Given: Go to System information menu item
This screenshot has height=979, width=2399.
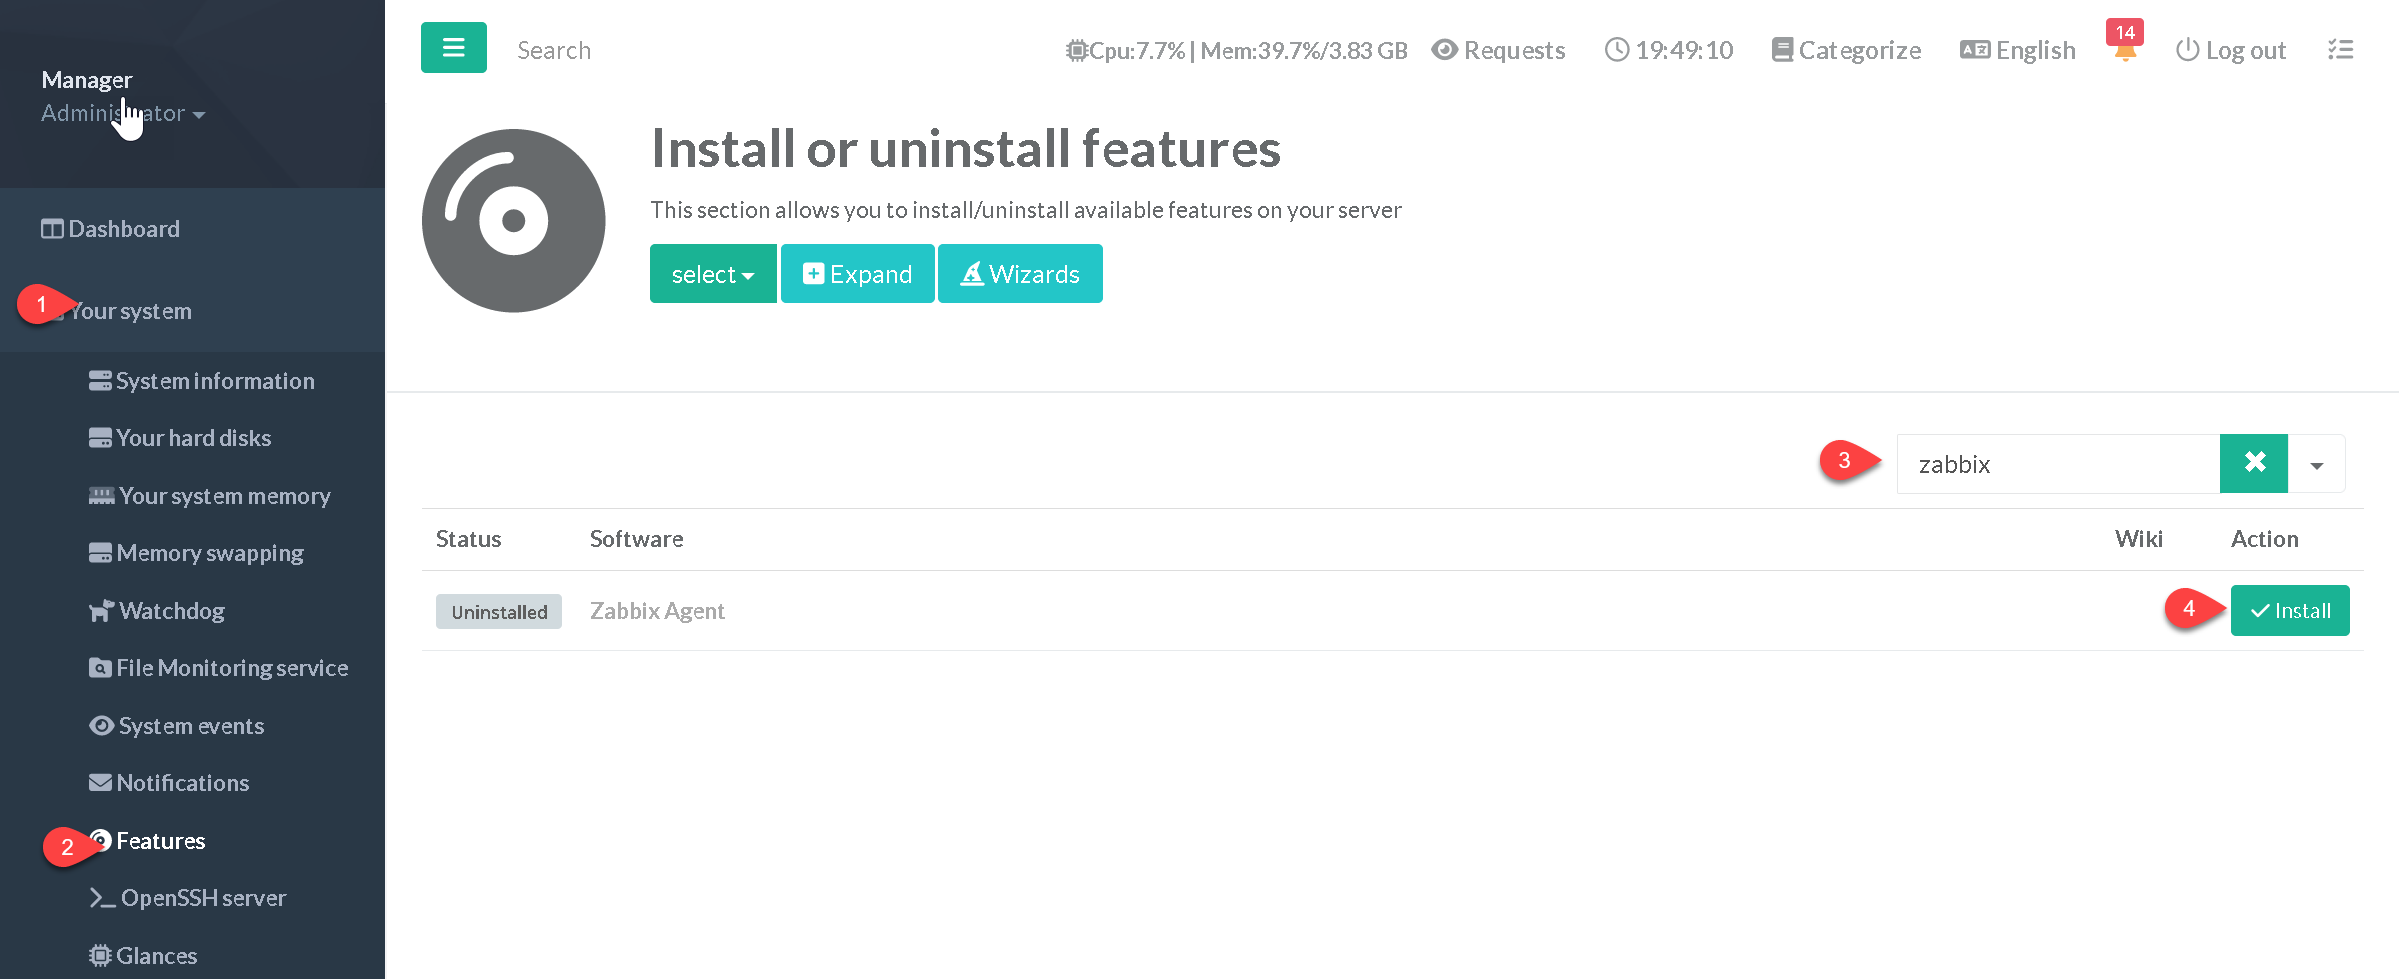Looking at the screenshot, I should tap(214, 381).
